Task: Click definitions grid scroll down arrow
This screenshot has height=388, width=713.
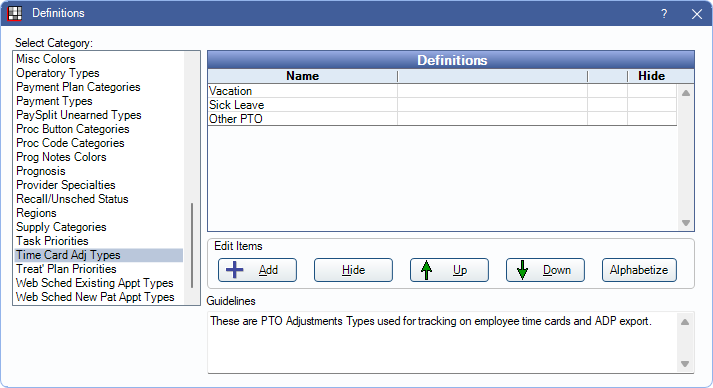Action: click(x=686, y=223)
